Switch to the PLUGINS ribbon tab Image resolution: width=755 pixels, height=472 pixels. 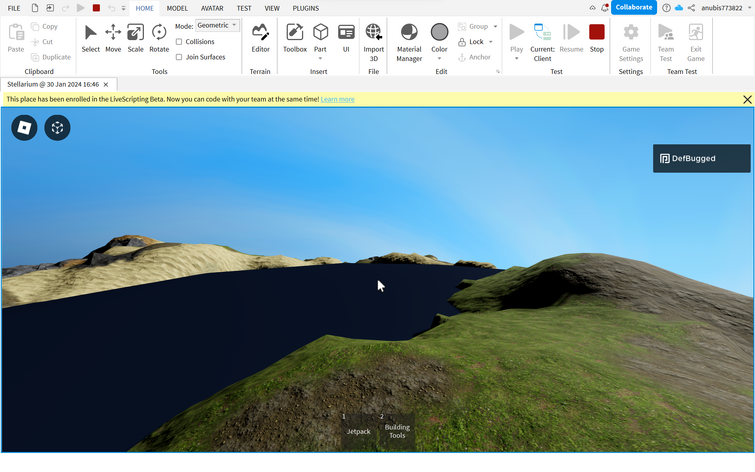[x=306, y=8]
